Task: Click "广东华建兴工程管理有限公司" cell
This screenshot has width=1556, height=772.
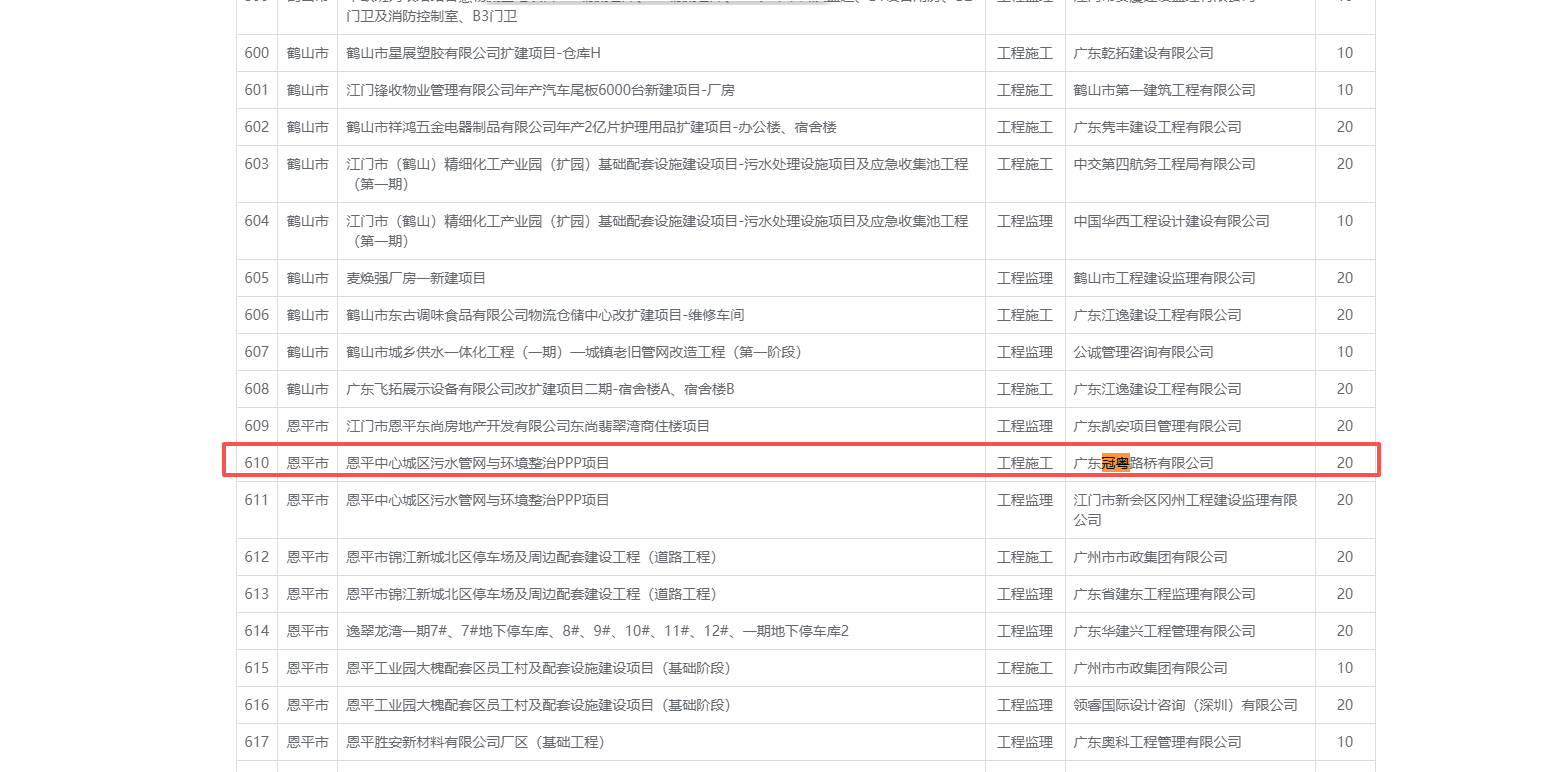Action: tap(1164, 631)
